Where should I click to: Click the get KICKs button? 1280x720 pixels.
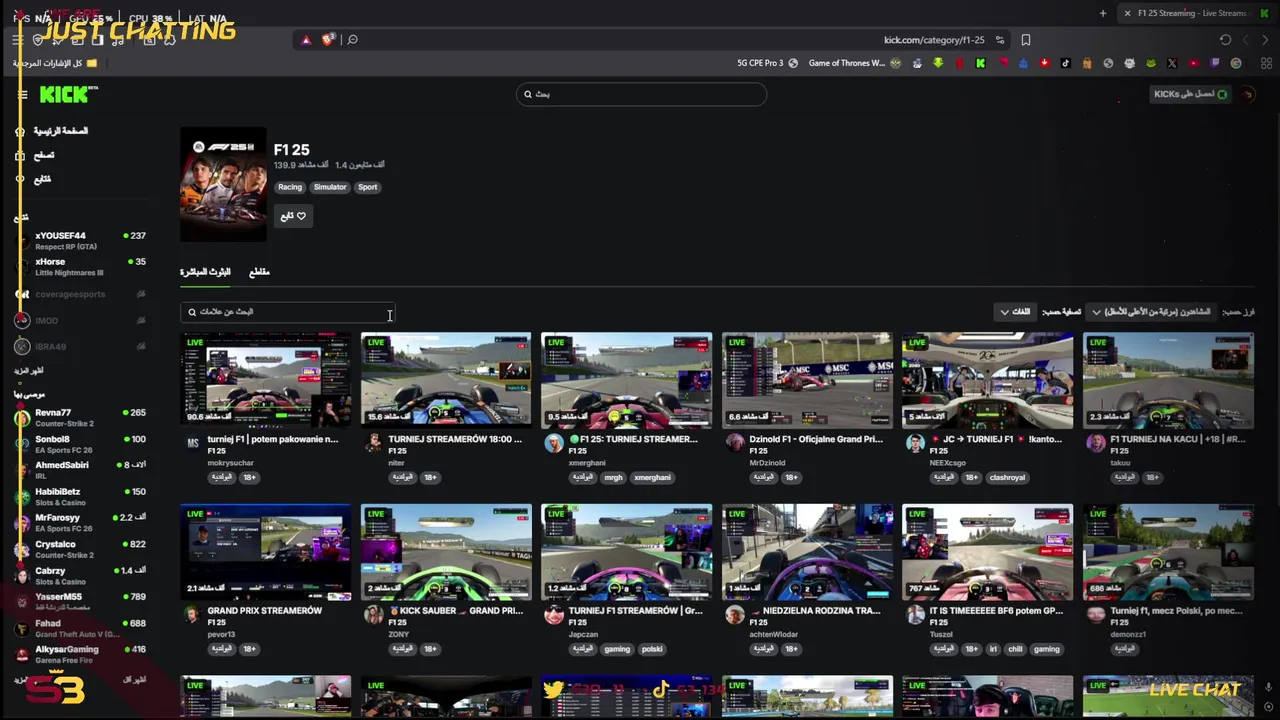tap(1190, 94)
